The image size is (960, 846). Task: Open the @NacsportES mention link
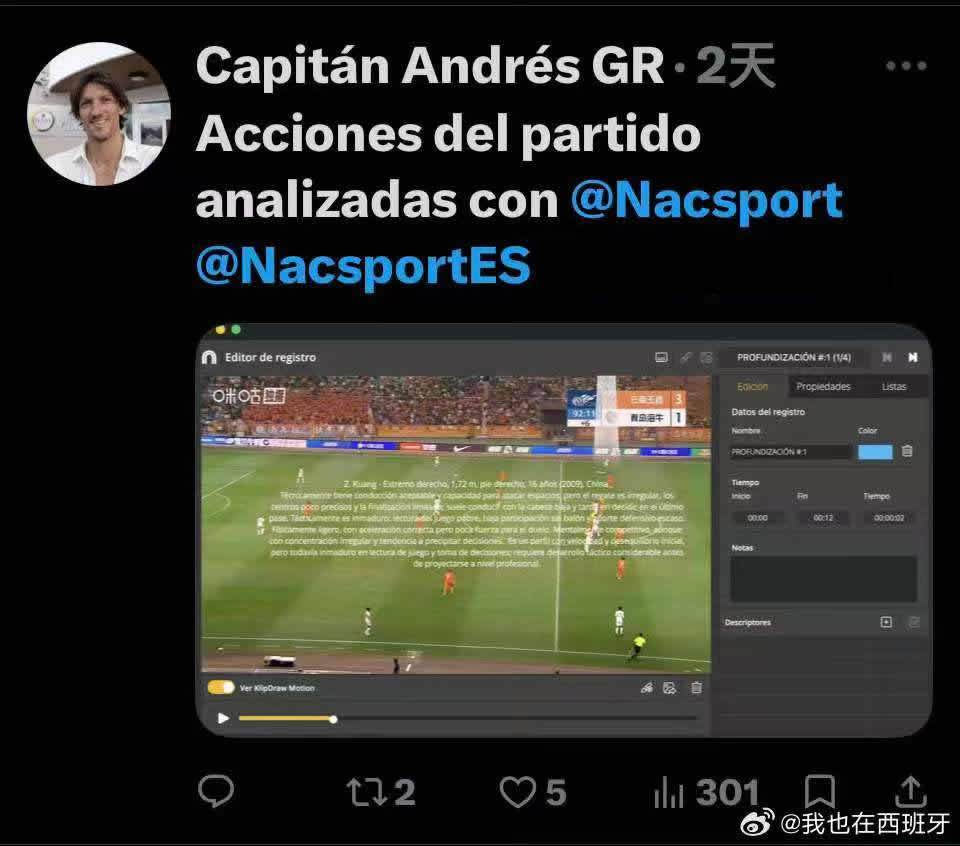(x=364, y=266)
